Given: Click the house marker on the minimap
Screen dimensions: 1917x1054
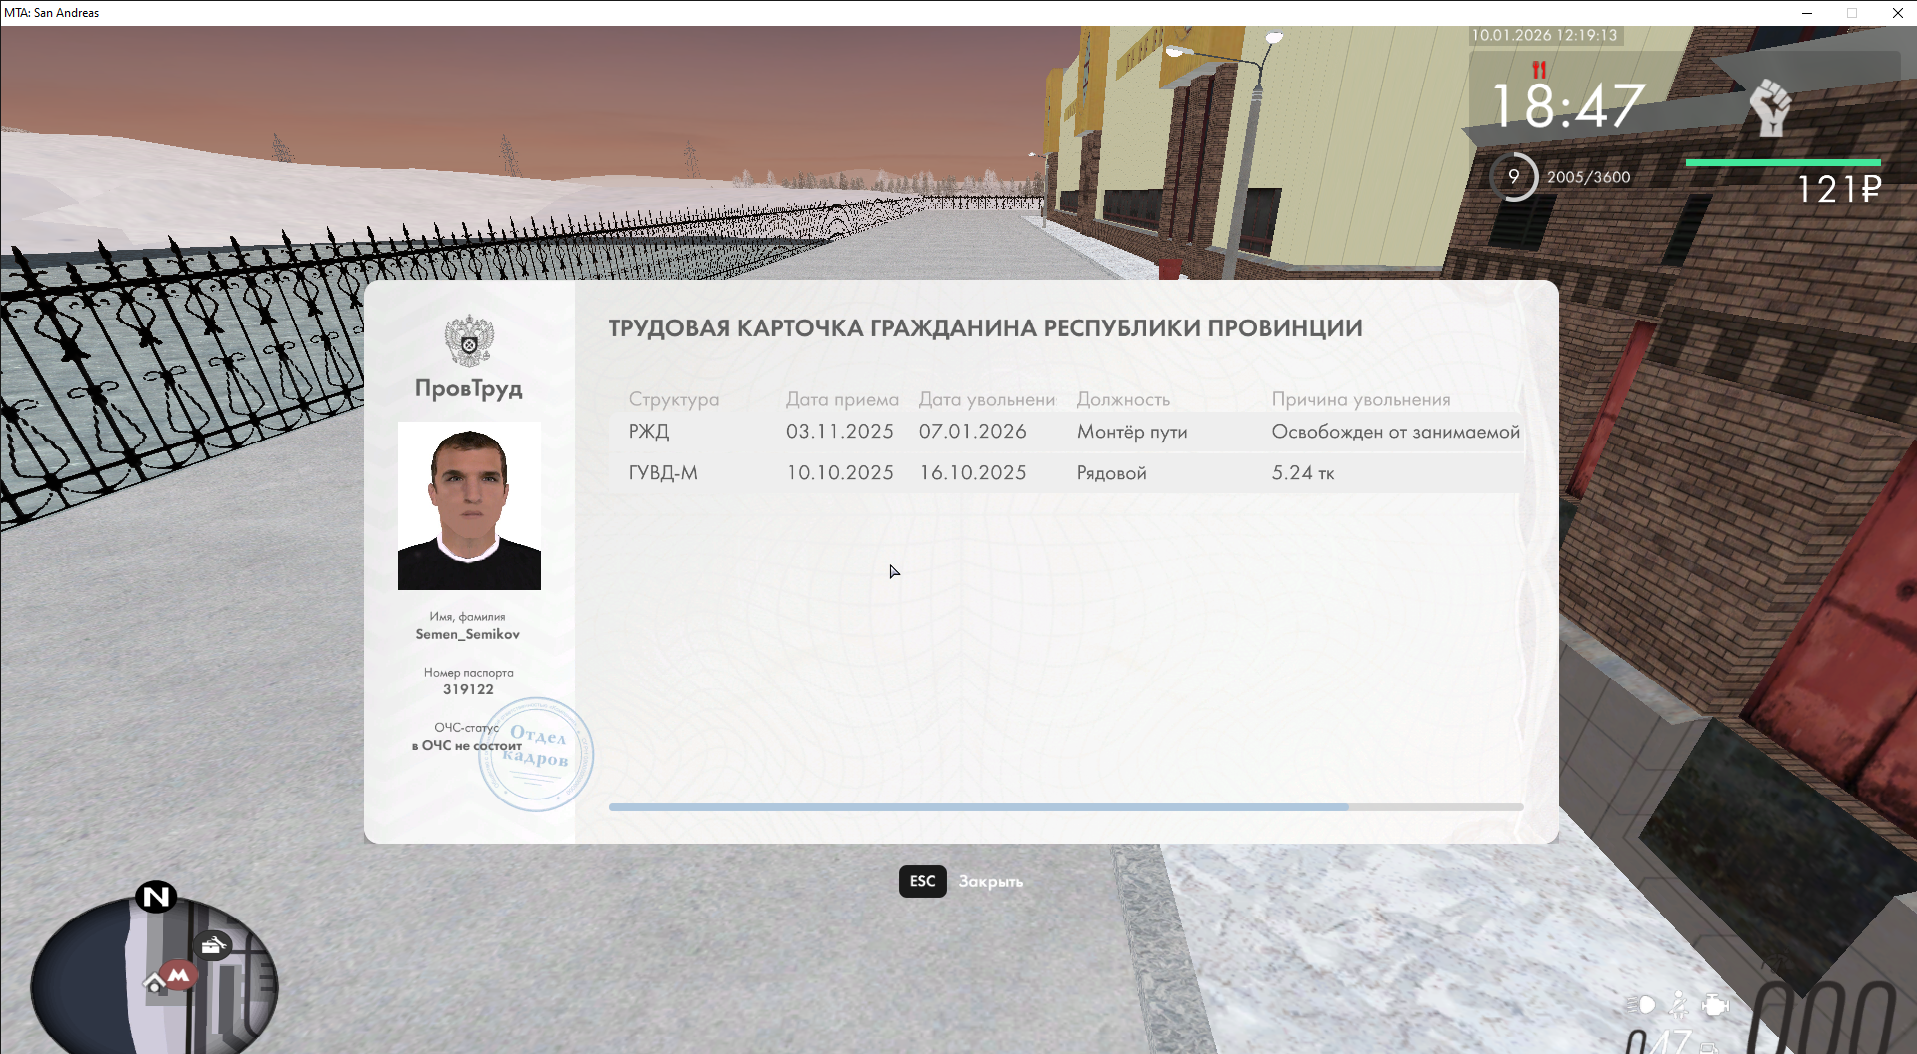Looking at the screenshot, I should 155,984.
